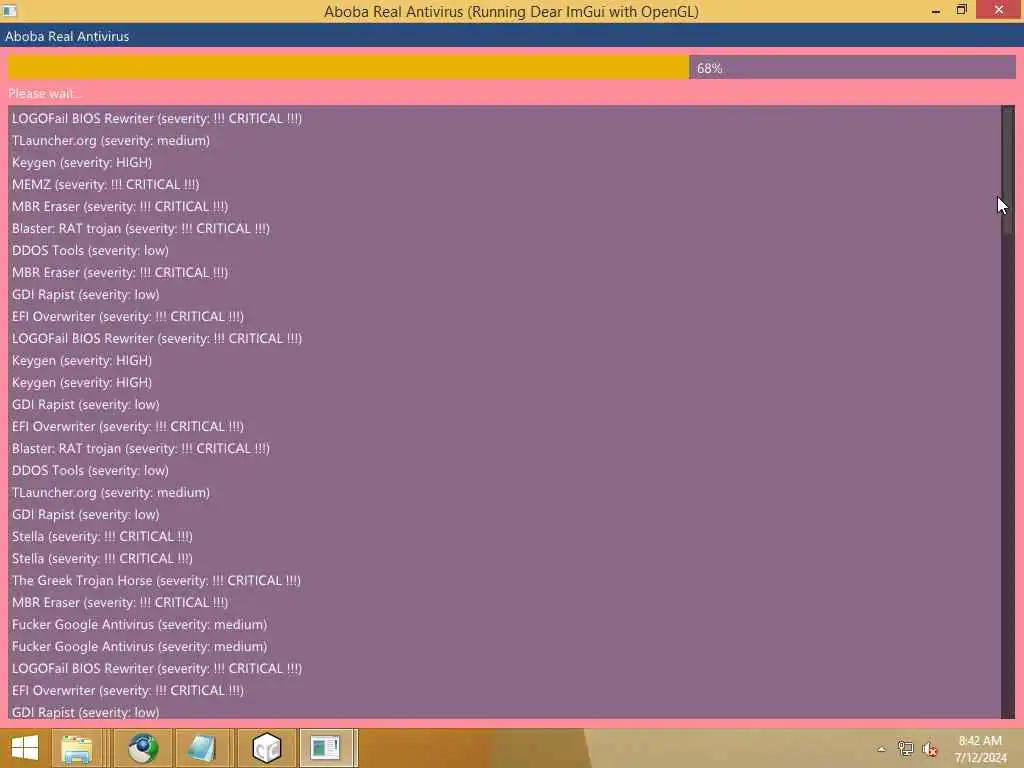1024x768 pixels.
Task: Select the running Aboba Antivirus taskbar button
Action: pos(327,748)
